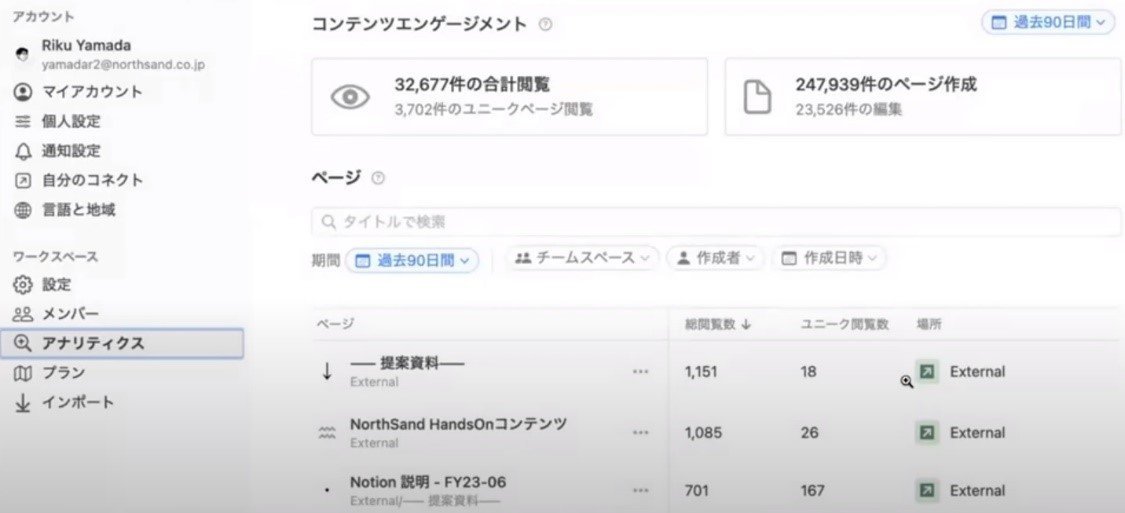Click the people icon for メンバー
Viewport: 1125px width, 513px height.
click(23, 314)
